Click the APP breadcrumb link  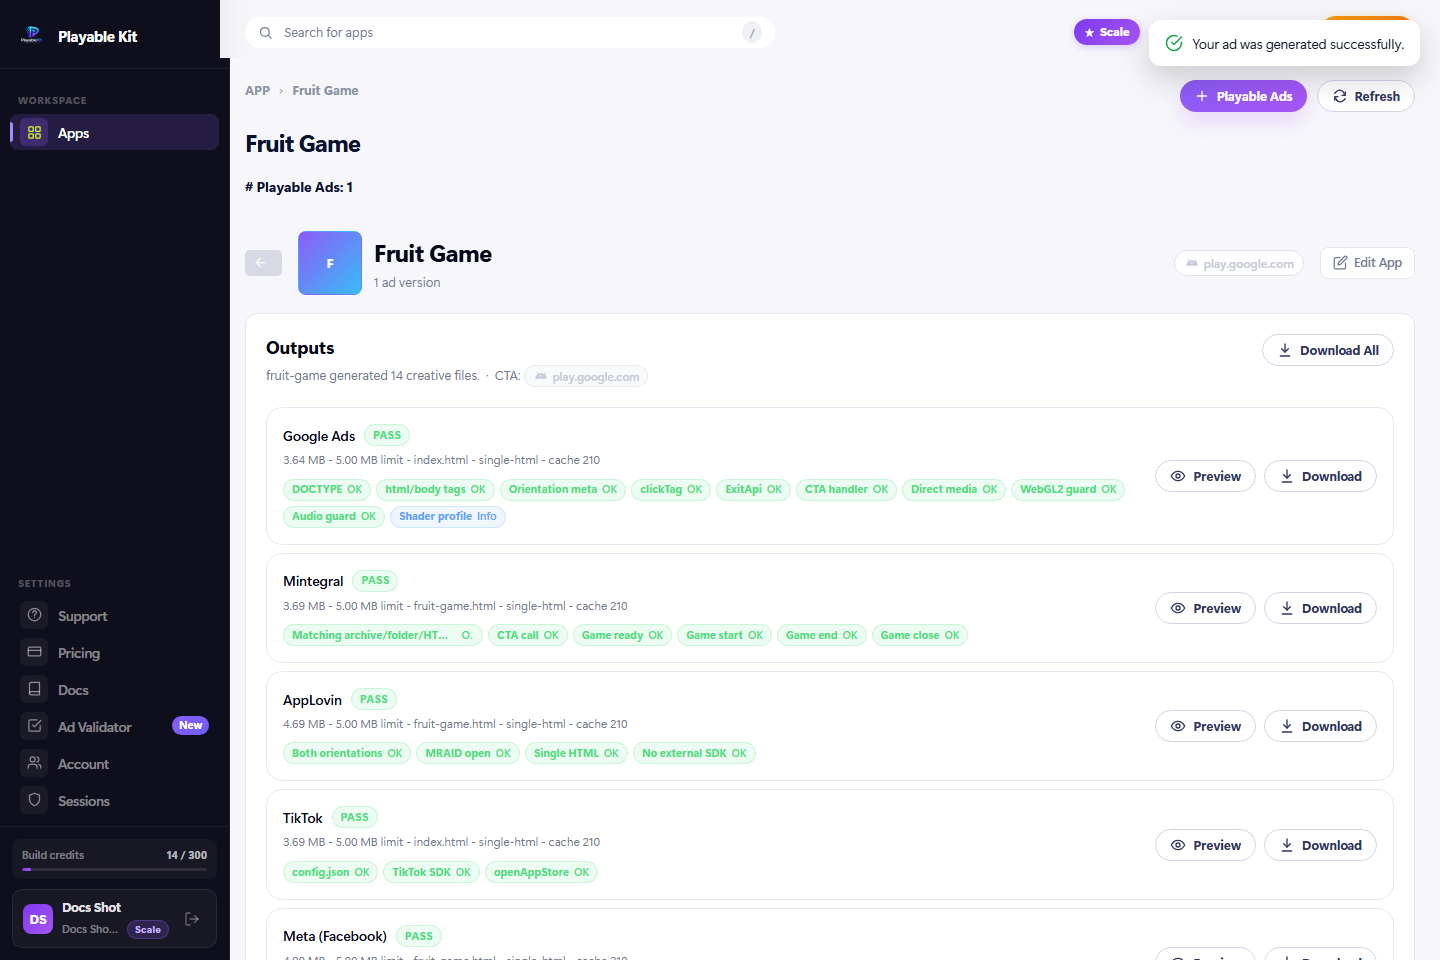tap(257, 90)
